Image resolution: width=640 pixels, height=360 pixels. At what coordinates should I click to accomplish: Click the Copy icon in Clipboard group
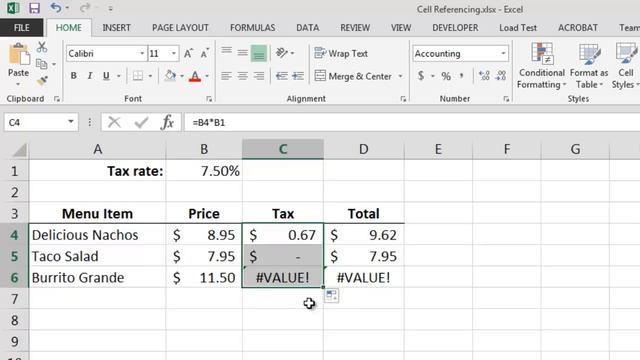click(x=42, y=64)
